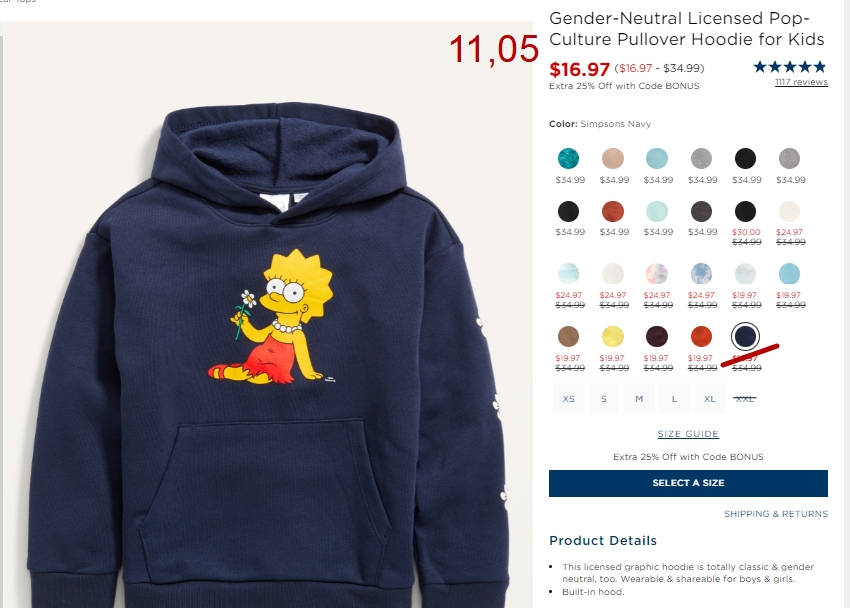Choose the cream swatch priced $24.97 in second row

pos(789,211)
